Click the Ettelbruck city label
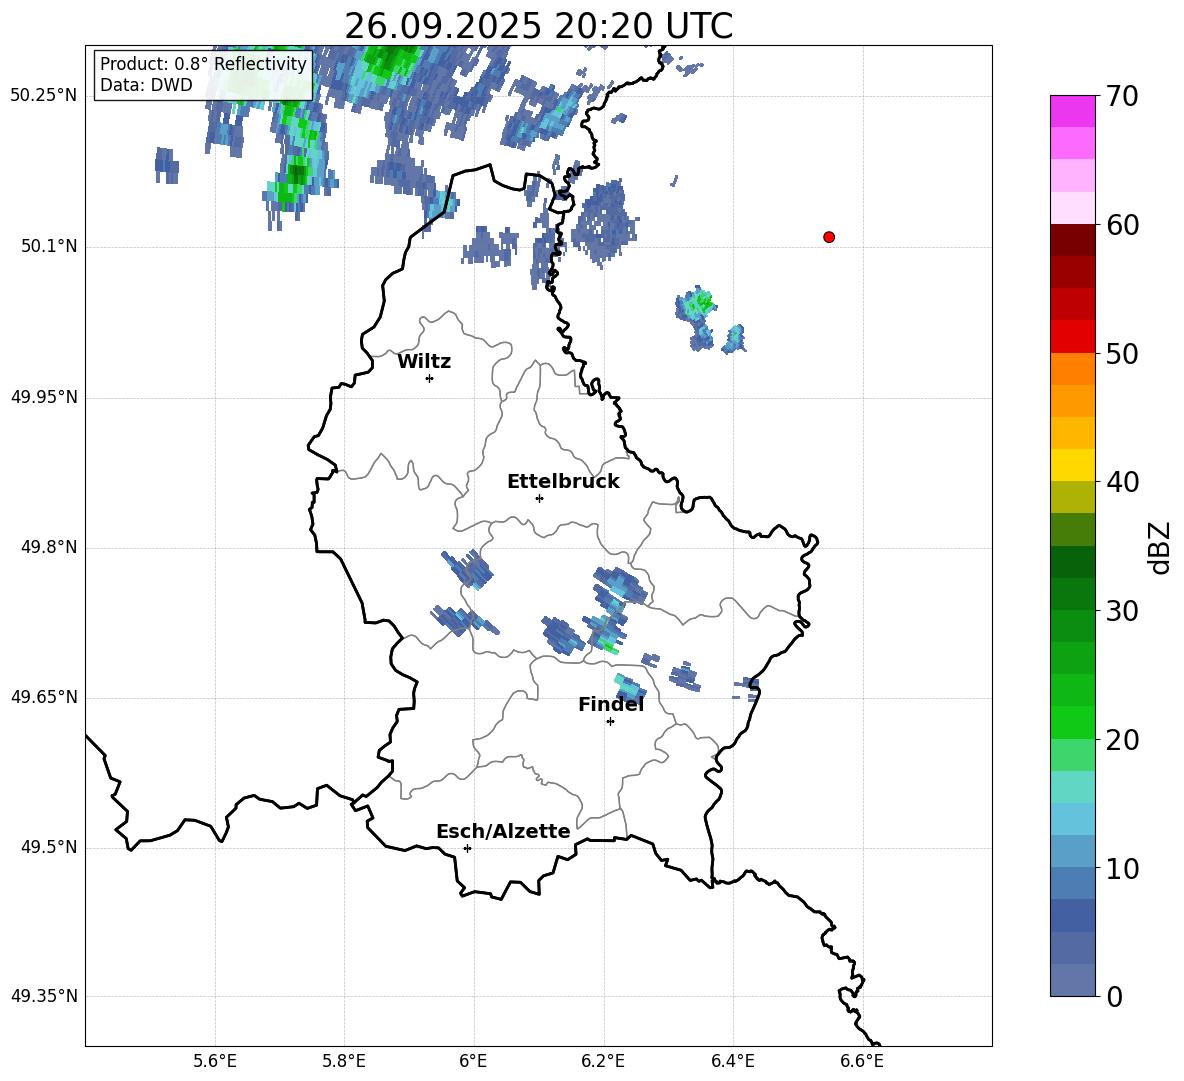Viewport: 1184px width, 1081px height. tap(563, 482)
